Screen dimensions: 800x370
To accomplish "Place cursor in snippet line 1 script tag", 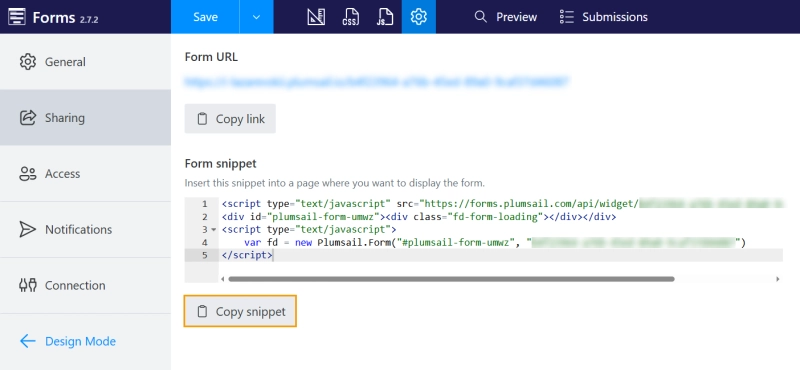I will click(x=242, y=204).
